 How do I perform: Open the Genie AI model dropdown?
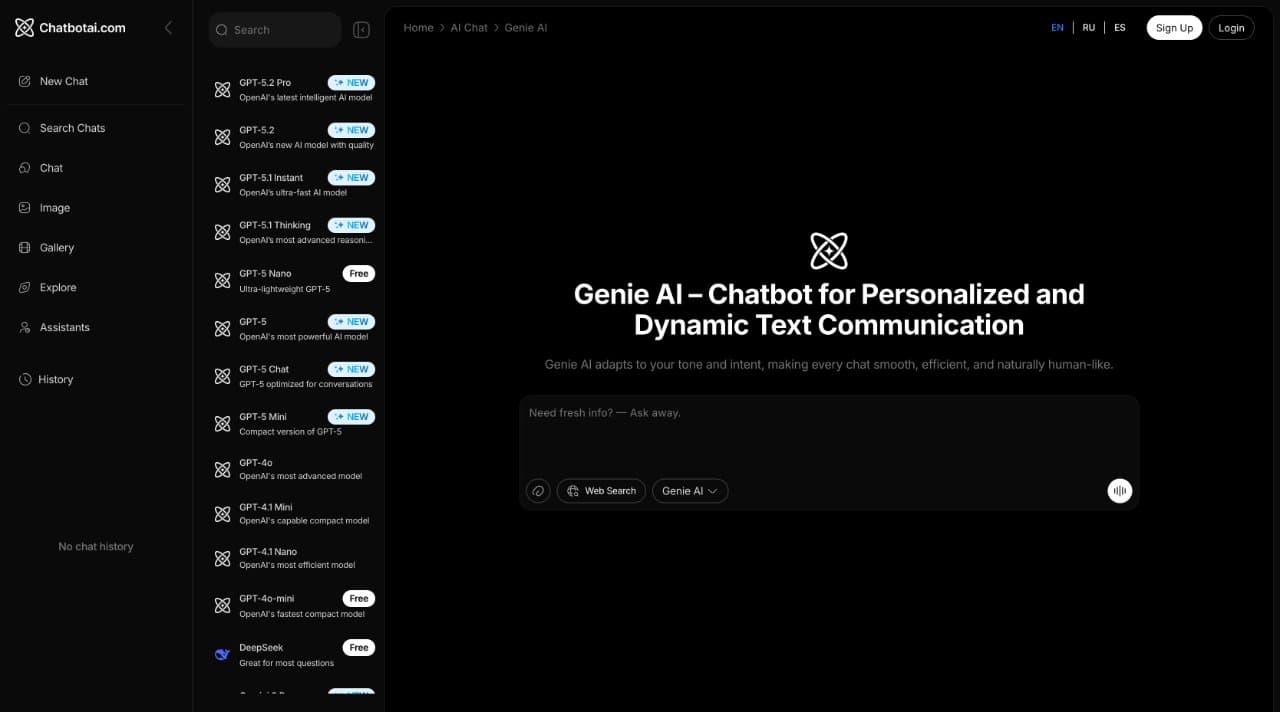click(690, 491)
